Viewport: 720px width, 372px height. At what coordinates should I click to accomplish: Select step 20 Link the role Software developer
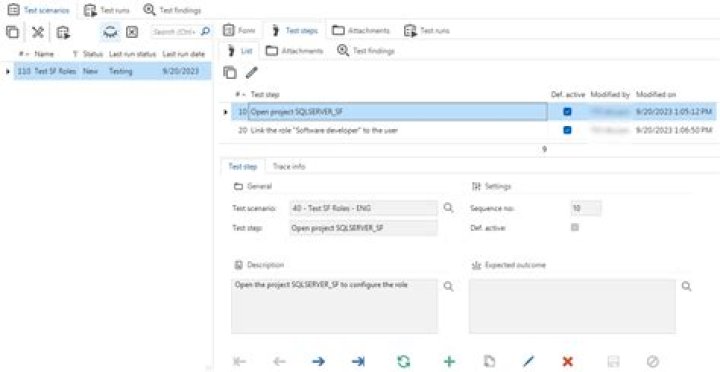click(x=473, y=130)
